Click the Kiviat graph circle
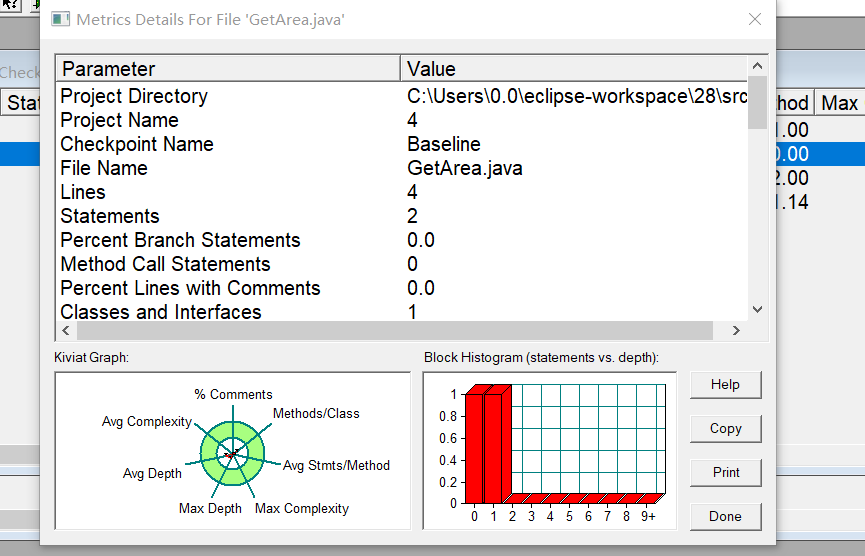This screenshot has height=556, width=865. (232, 453)
